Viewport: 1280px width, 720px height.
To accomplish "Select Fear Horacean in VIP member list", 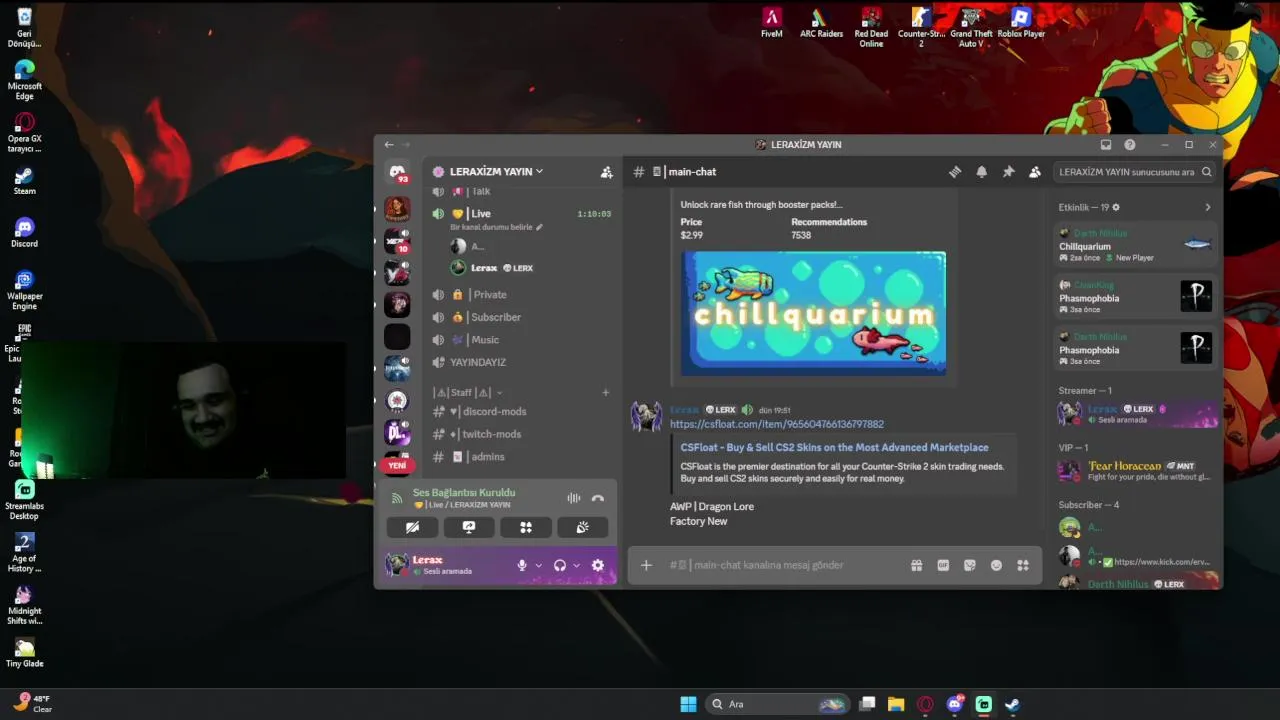I will (1138, 470).
